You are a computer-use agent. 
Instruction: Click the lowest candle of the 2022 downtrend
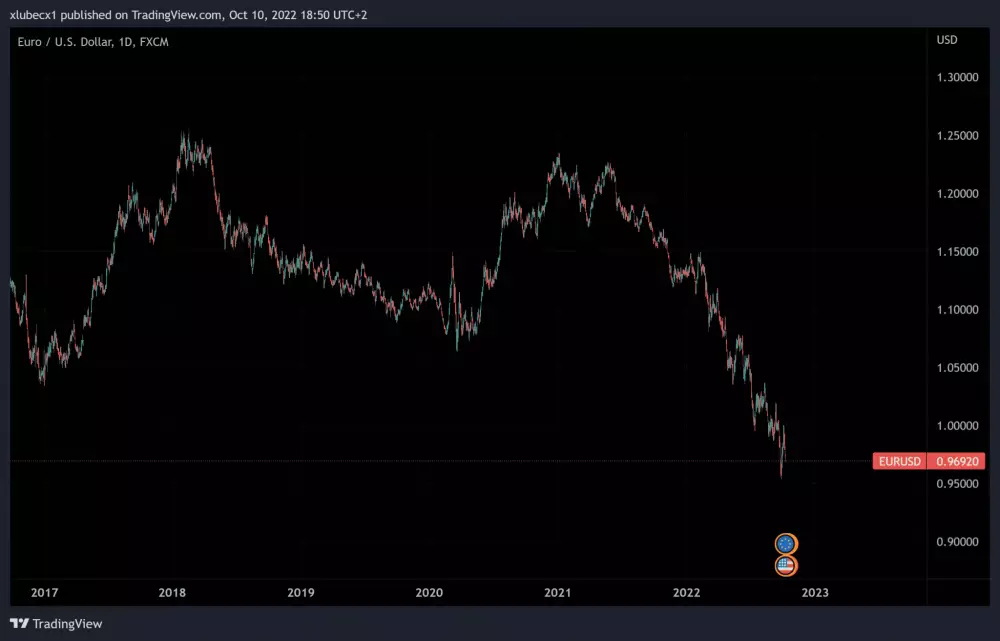point(783,470)
